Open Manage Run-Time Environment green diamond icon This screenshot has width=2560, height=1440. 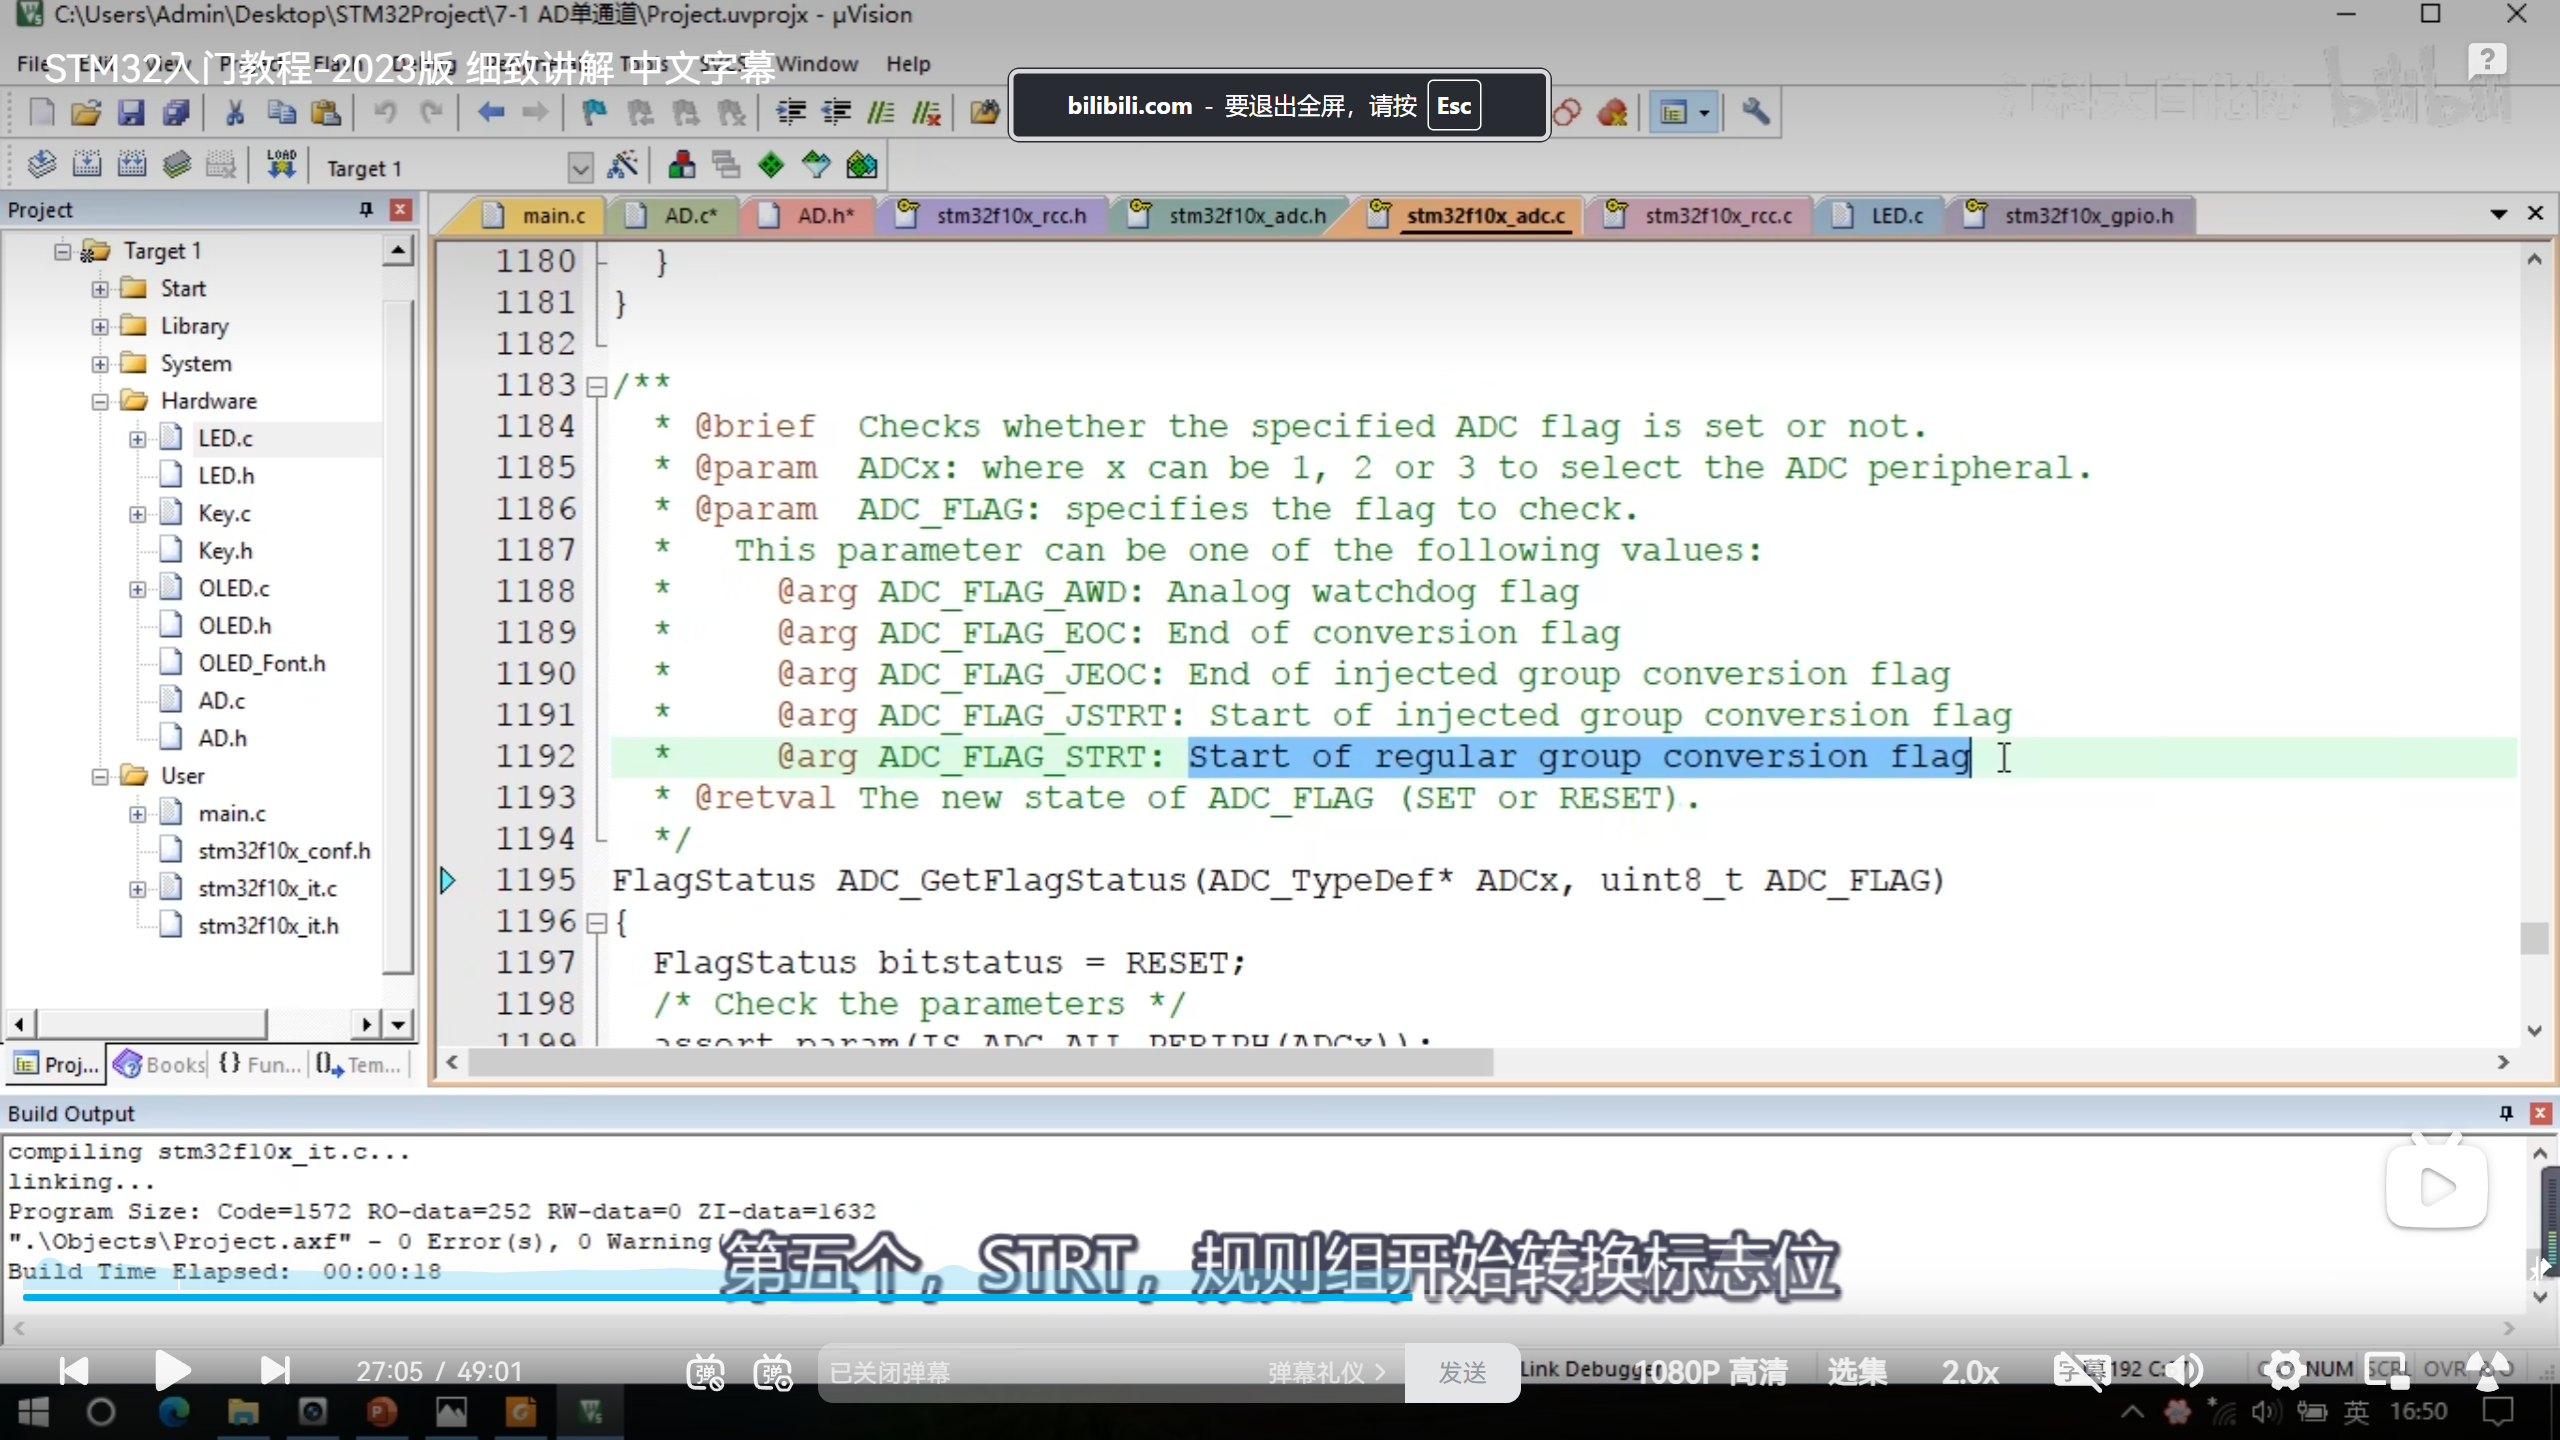coord(771,165)
